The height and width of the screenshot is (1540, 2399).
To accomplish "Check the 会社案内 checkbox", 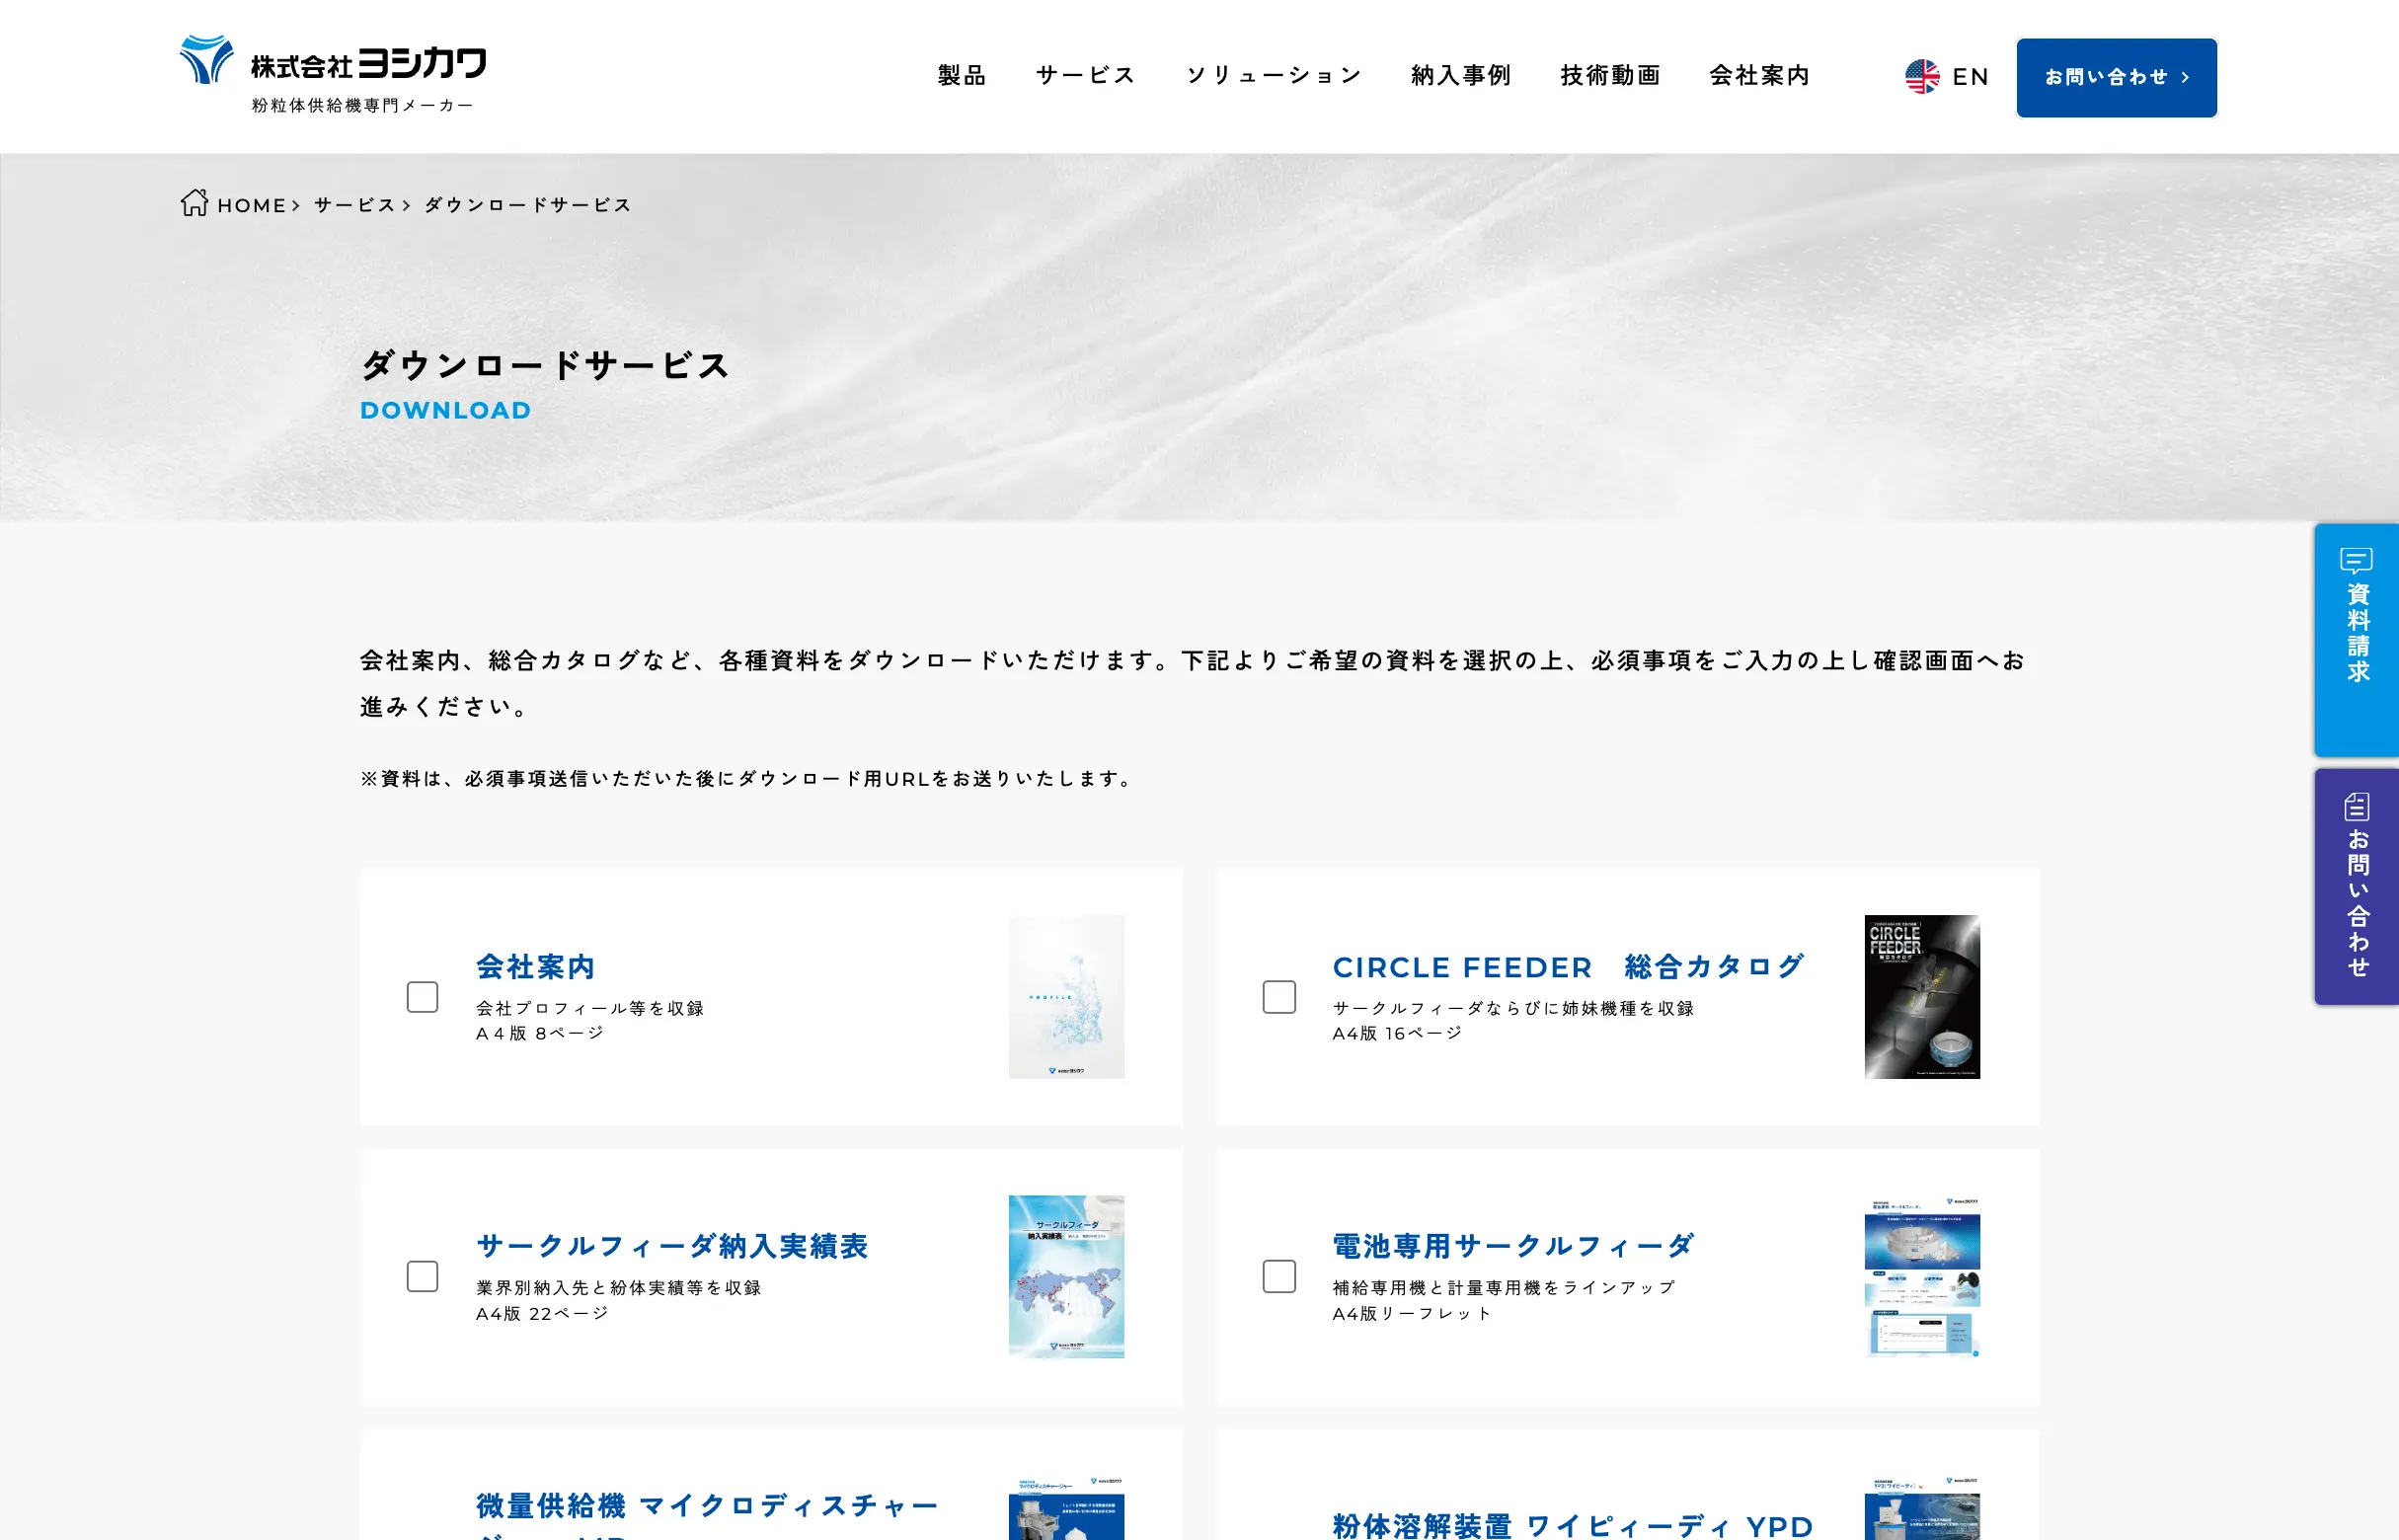I will tap(422, 997).
